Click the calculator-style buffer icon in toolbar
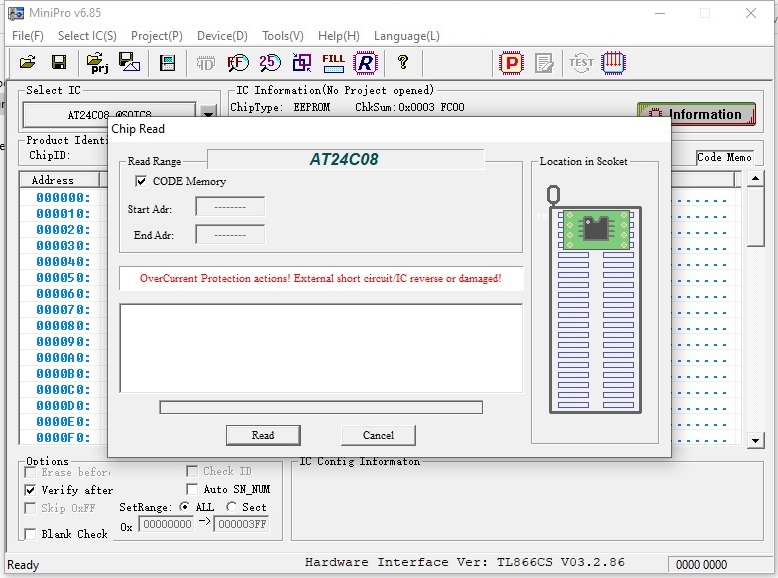778x578 pixels. tap(167, 63)
